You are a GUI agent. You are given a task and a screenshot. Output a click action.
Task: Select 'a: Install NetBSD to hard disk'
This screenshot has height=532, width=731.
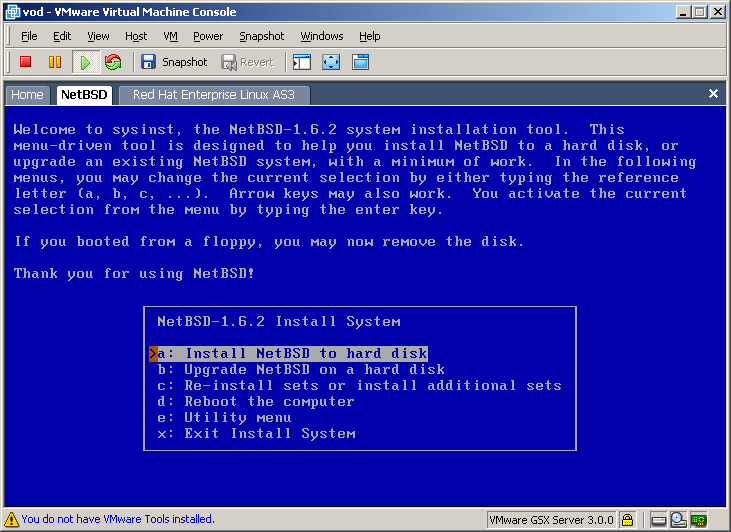point(292,353)
